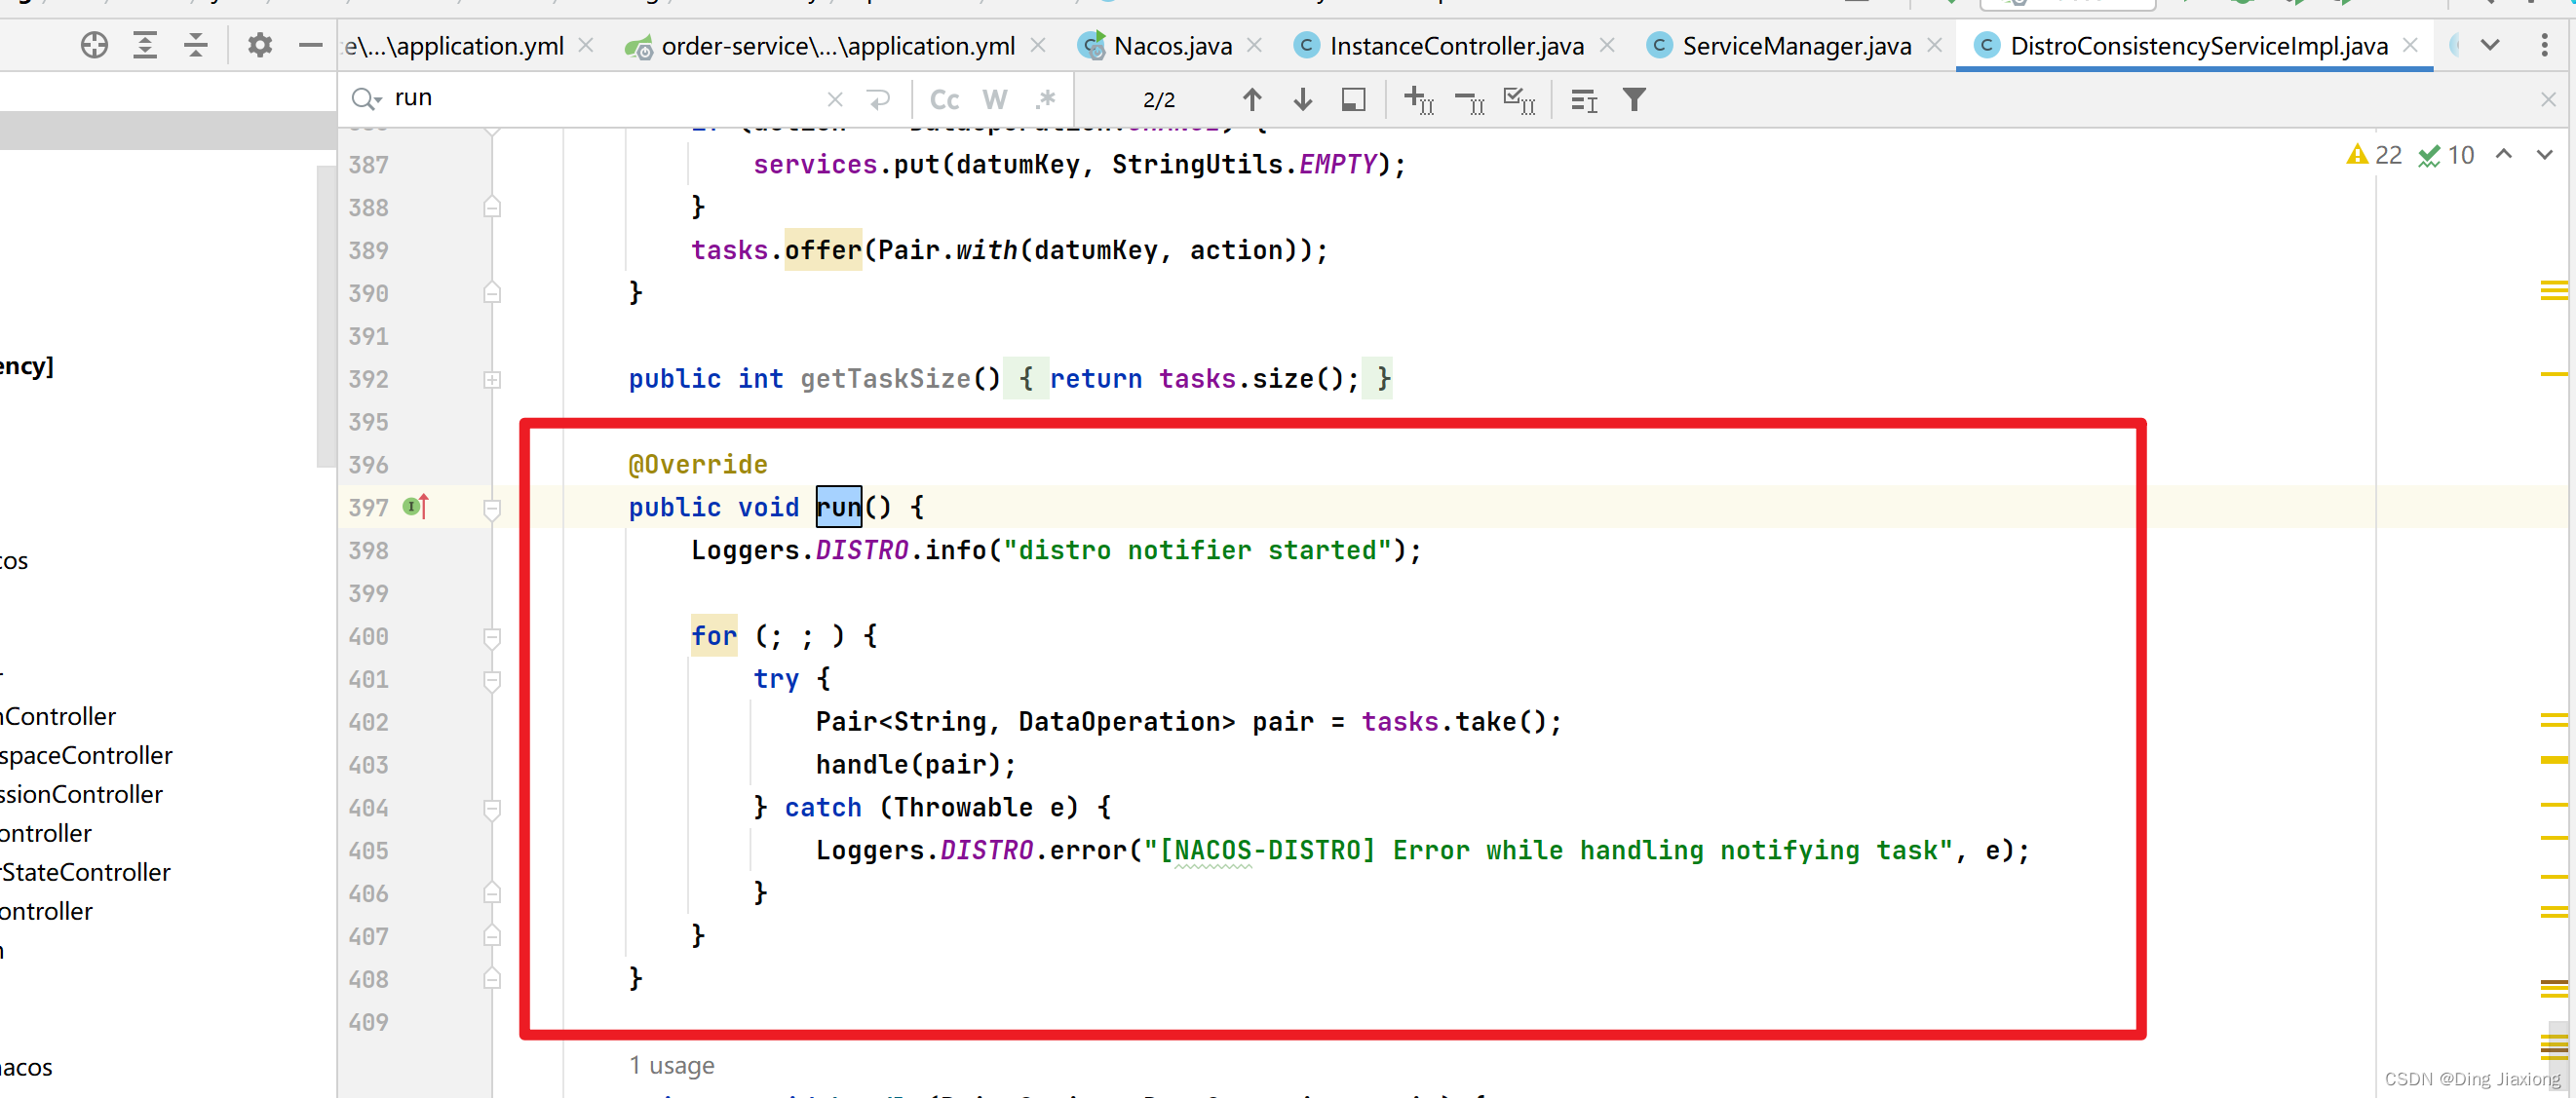Select the spaceController item in project tree
The width and height of the screenshot is (2576, 1098).
click(86, 755)
